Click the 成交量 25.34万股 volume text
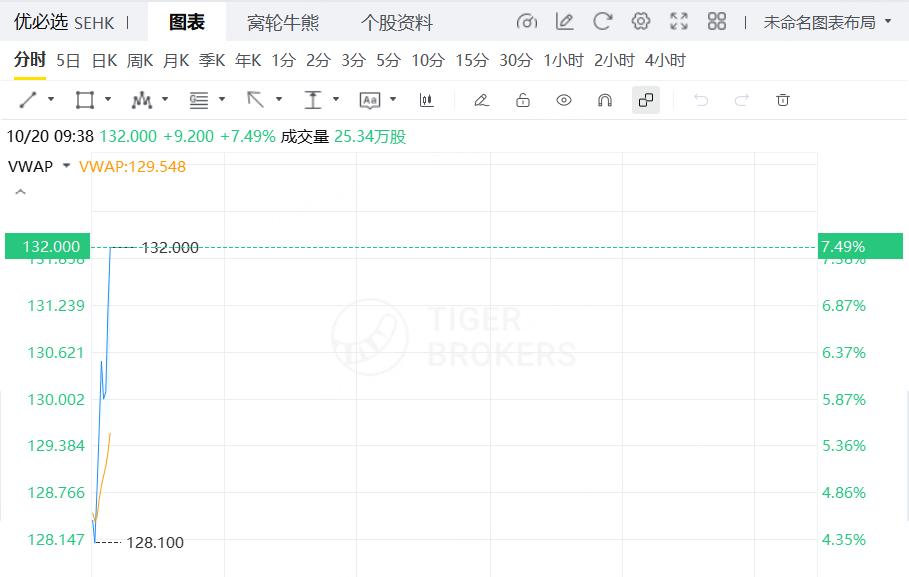This screenshot has width=909, height=577. [x=344, y=137]
